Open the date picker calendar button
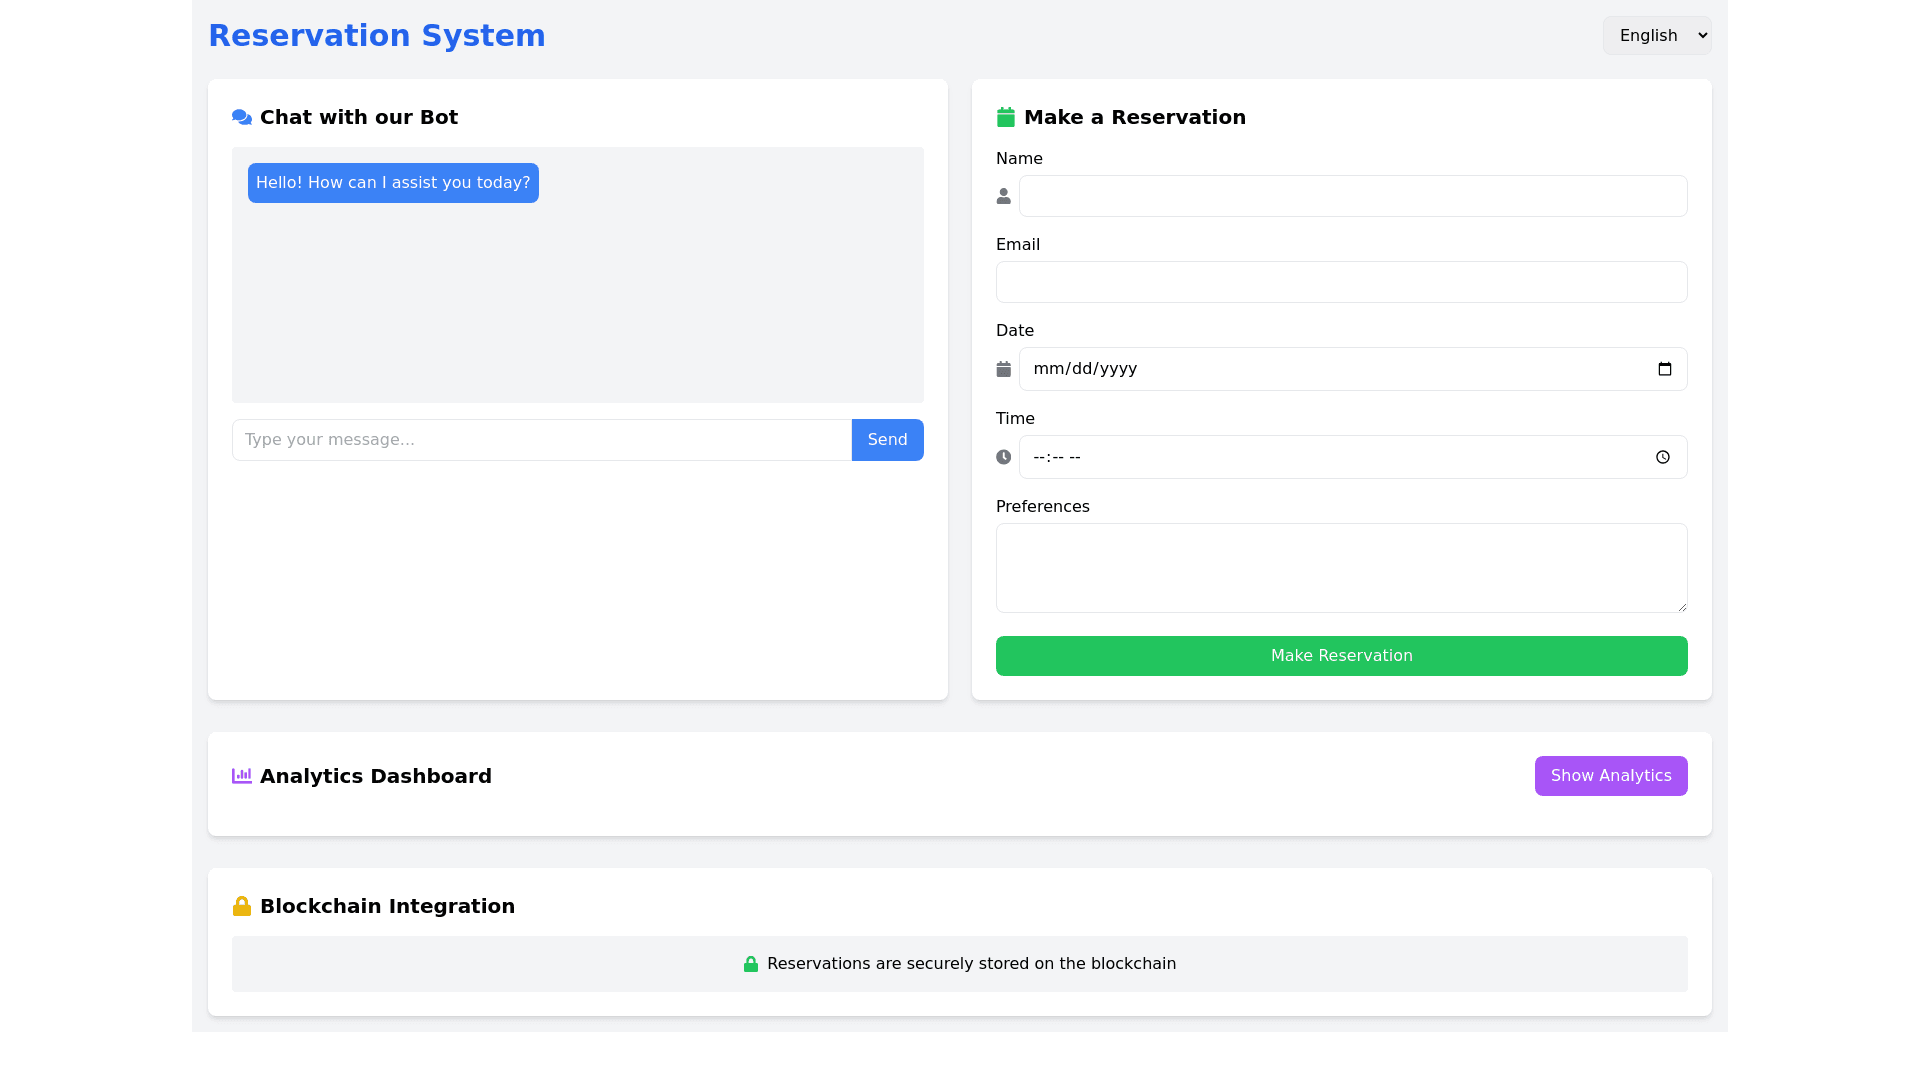 pos(1664,369)
